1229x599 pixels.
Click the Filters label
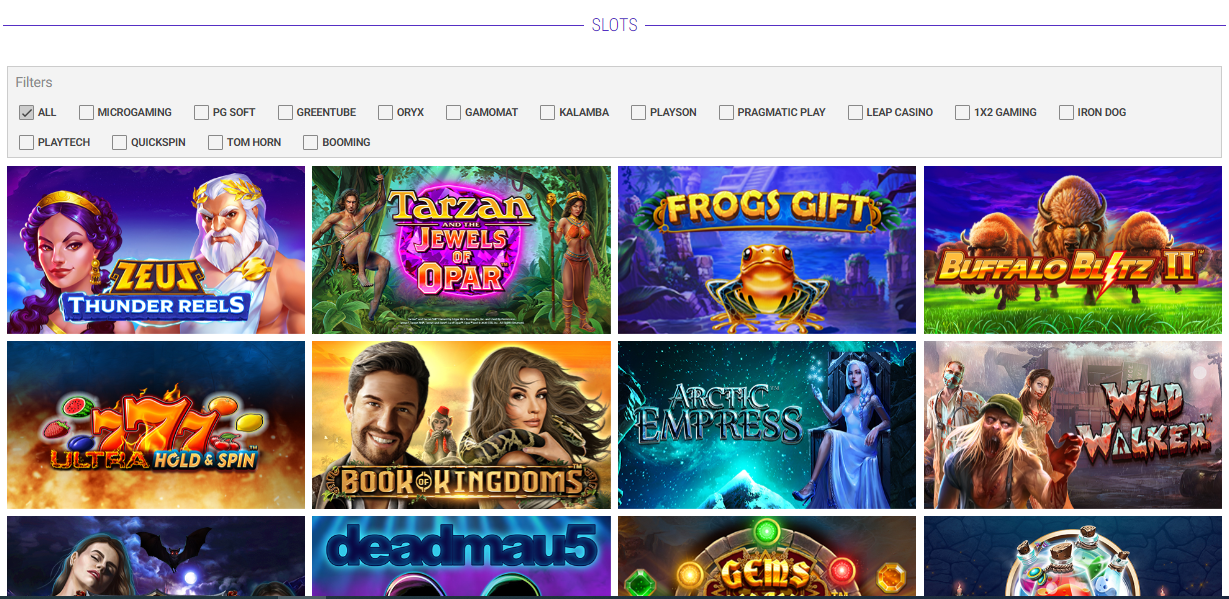coord(34,82)
